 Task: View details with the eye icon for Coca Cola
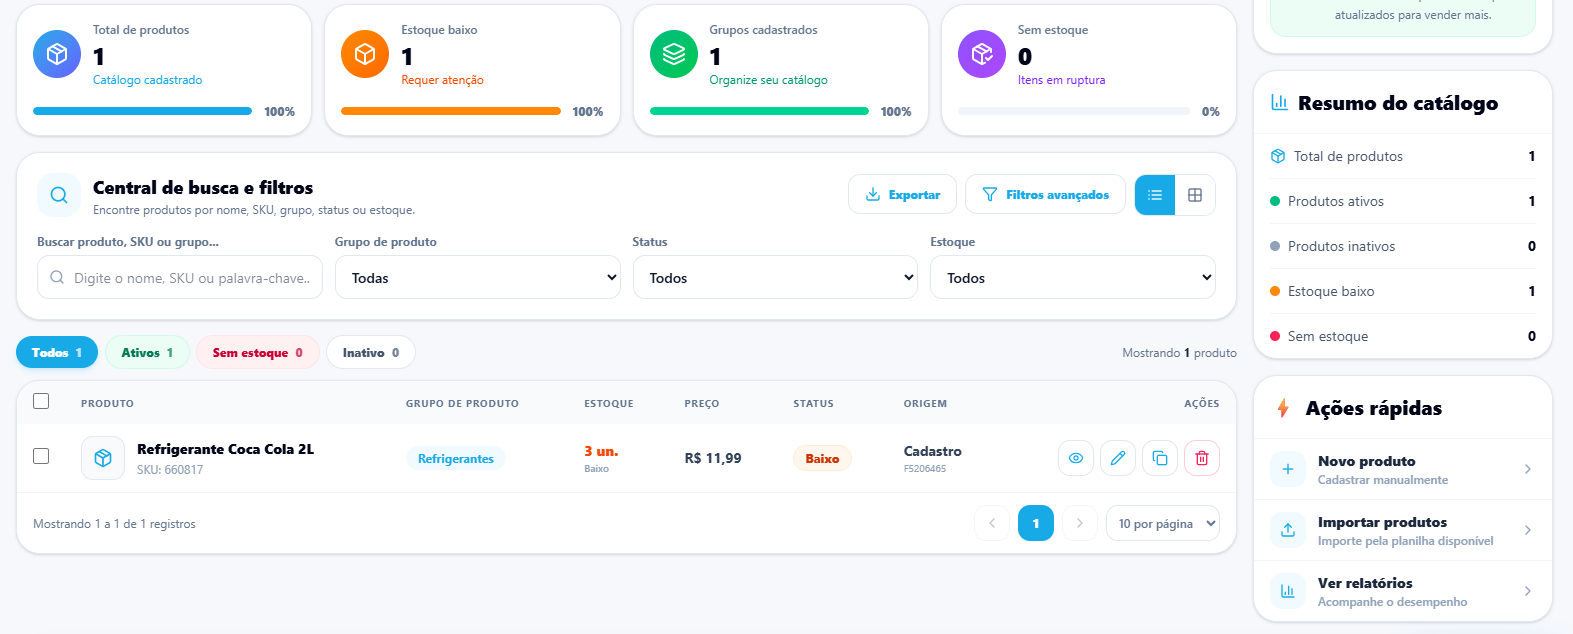coord(1076,458)
